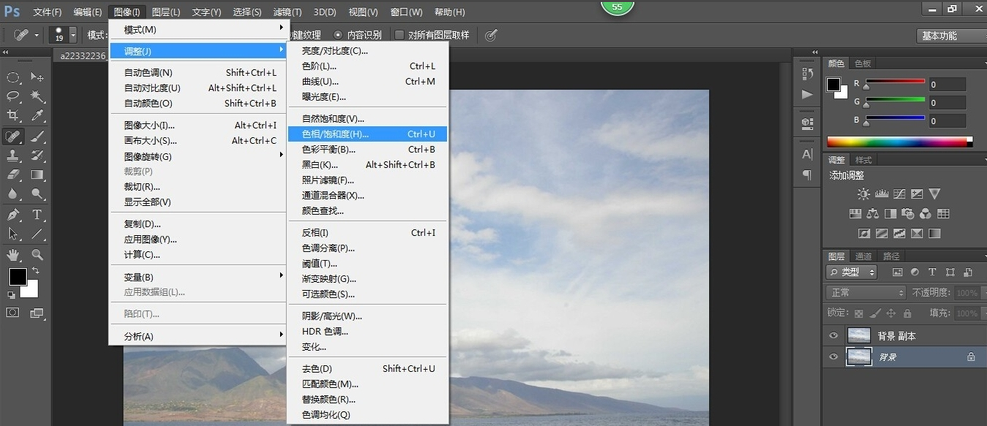Click the 背景 副本 layer thumbnail
This screenshot has width=987, height=426.
coord(859,335)
